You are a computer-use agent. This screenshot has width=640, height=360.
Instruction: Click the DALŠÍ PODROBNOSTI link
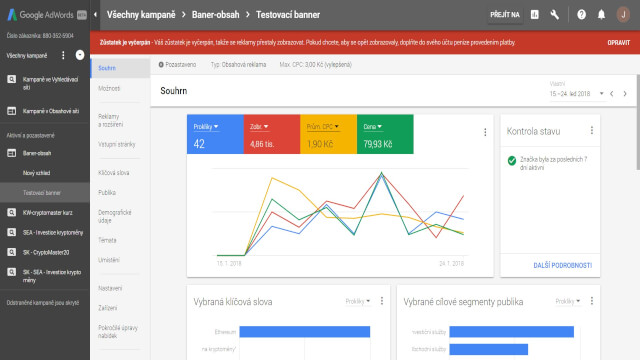coord(562,265)
